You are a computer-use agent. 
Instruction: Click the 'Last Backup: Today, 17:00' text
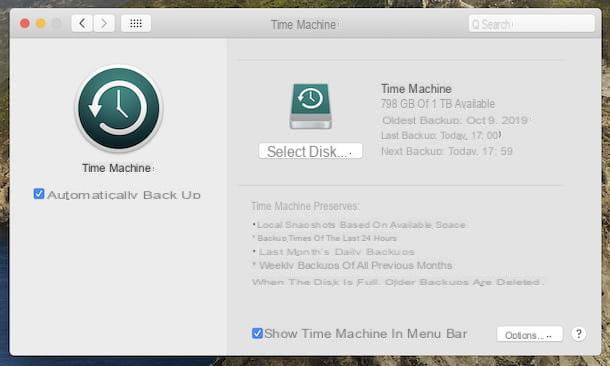coord(441,135)
